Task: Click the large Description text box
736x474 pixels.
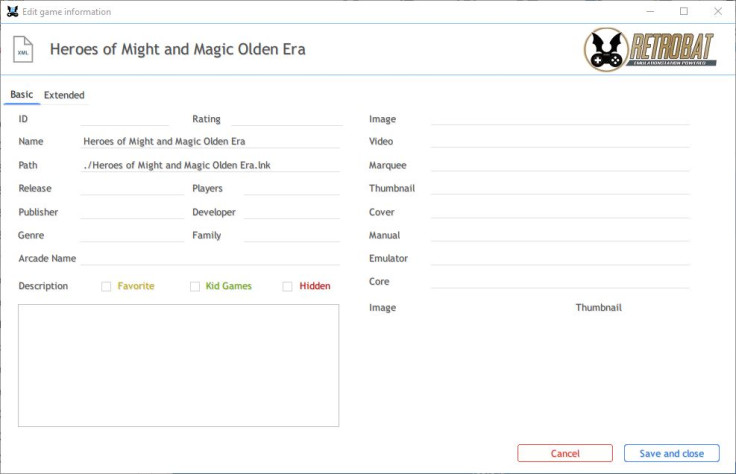Action: coord(178,366)
